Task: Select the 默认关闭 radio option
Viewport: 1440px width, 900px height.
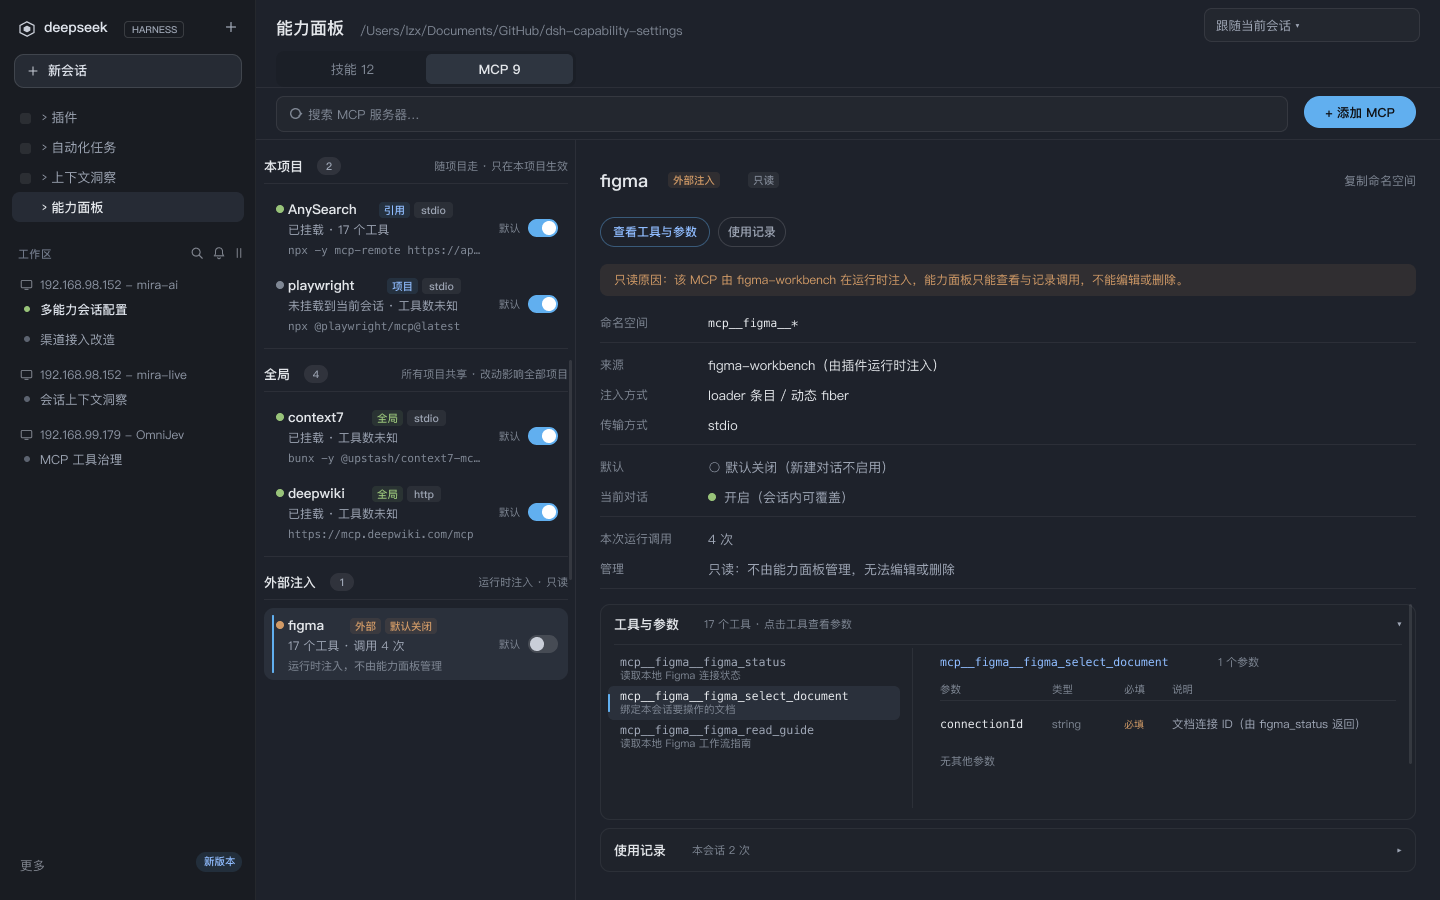Action: pyautogui.click(x=714, y=467)
